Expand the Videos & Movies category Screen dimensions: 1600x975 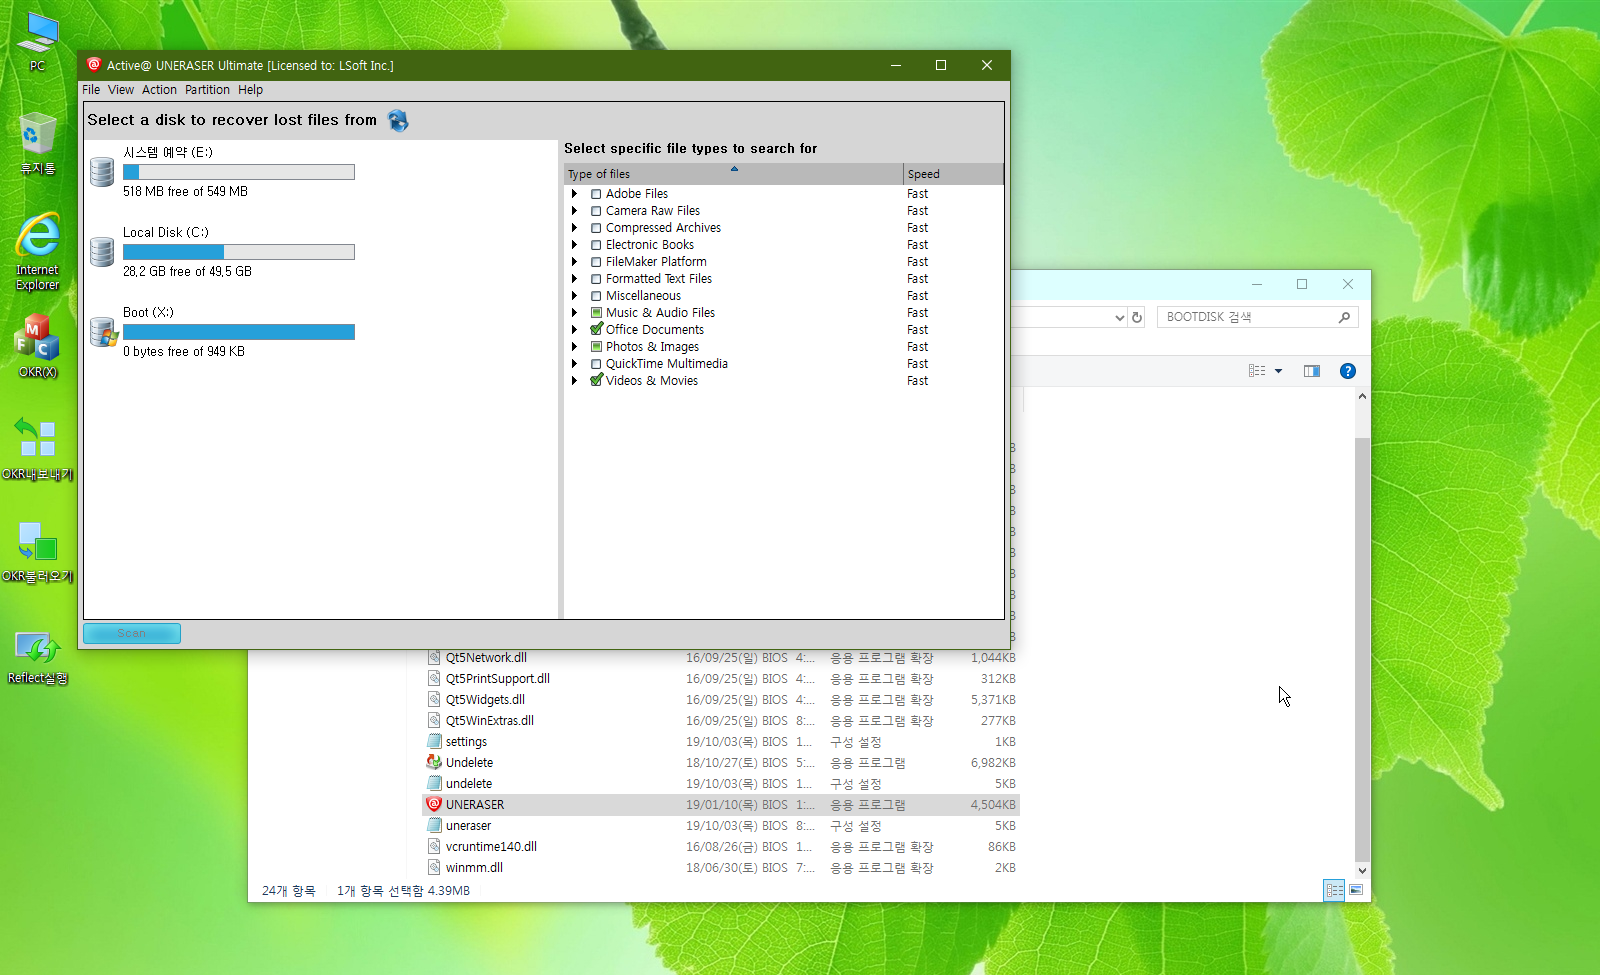point(575,381)
